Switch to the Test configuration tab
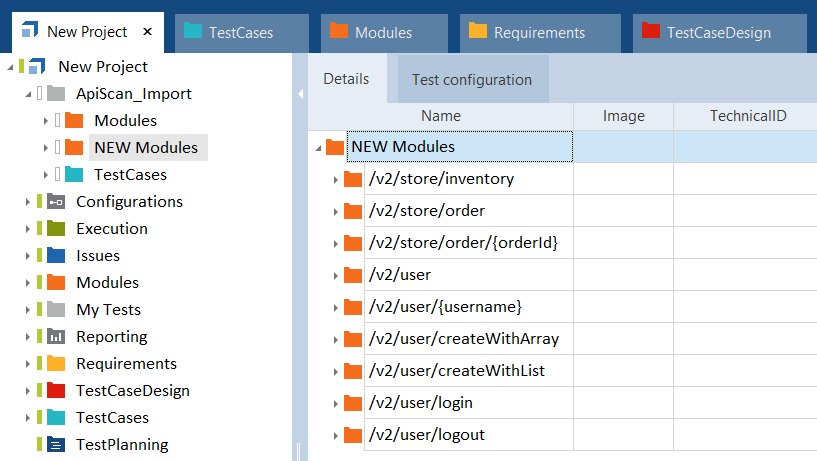 (x=472, y=80)
